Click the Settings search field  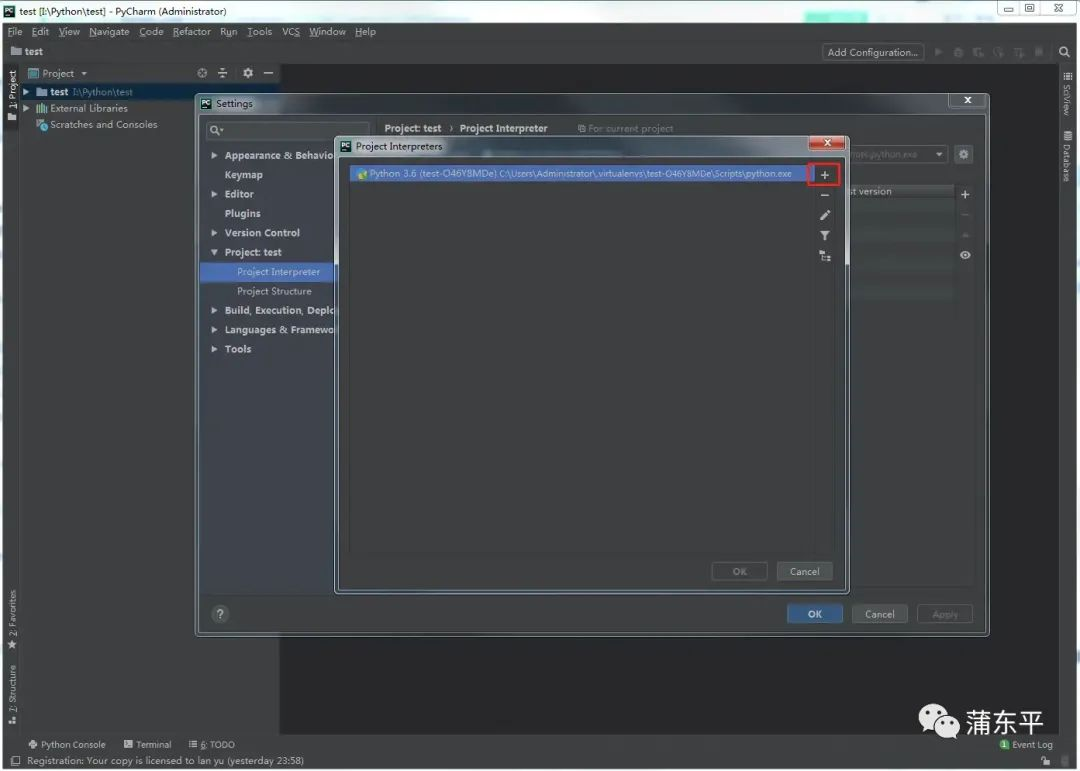287,129
